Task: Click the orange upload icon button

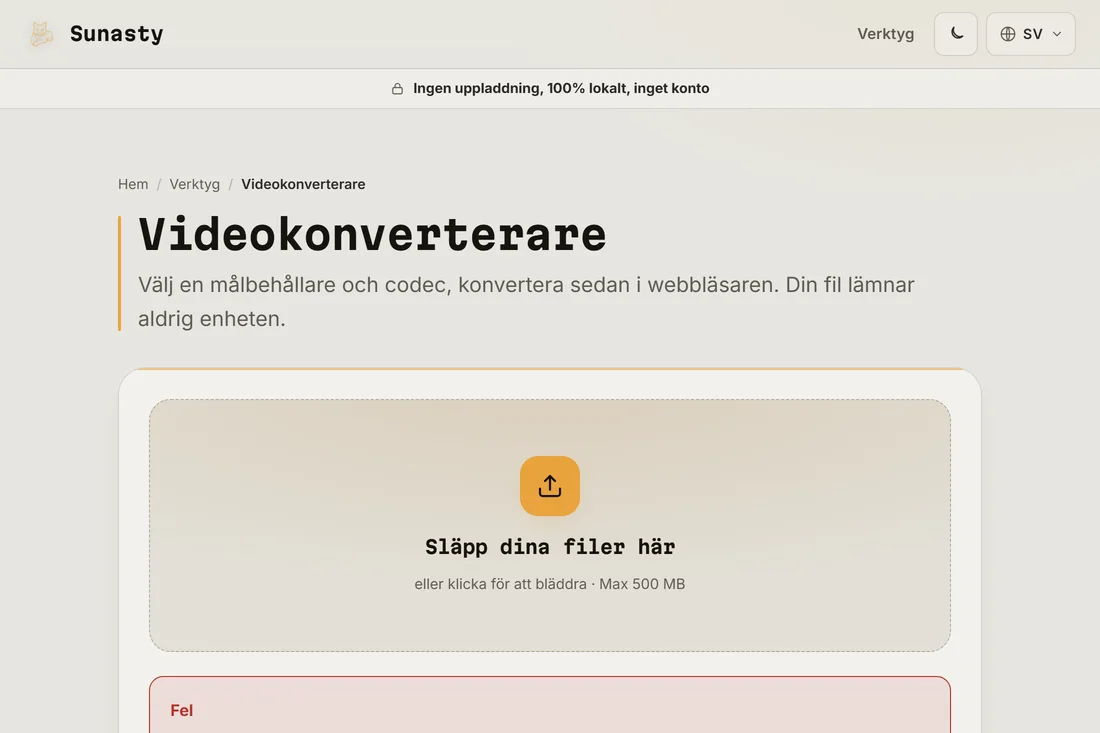Action: [550, 486]
